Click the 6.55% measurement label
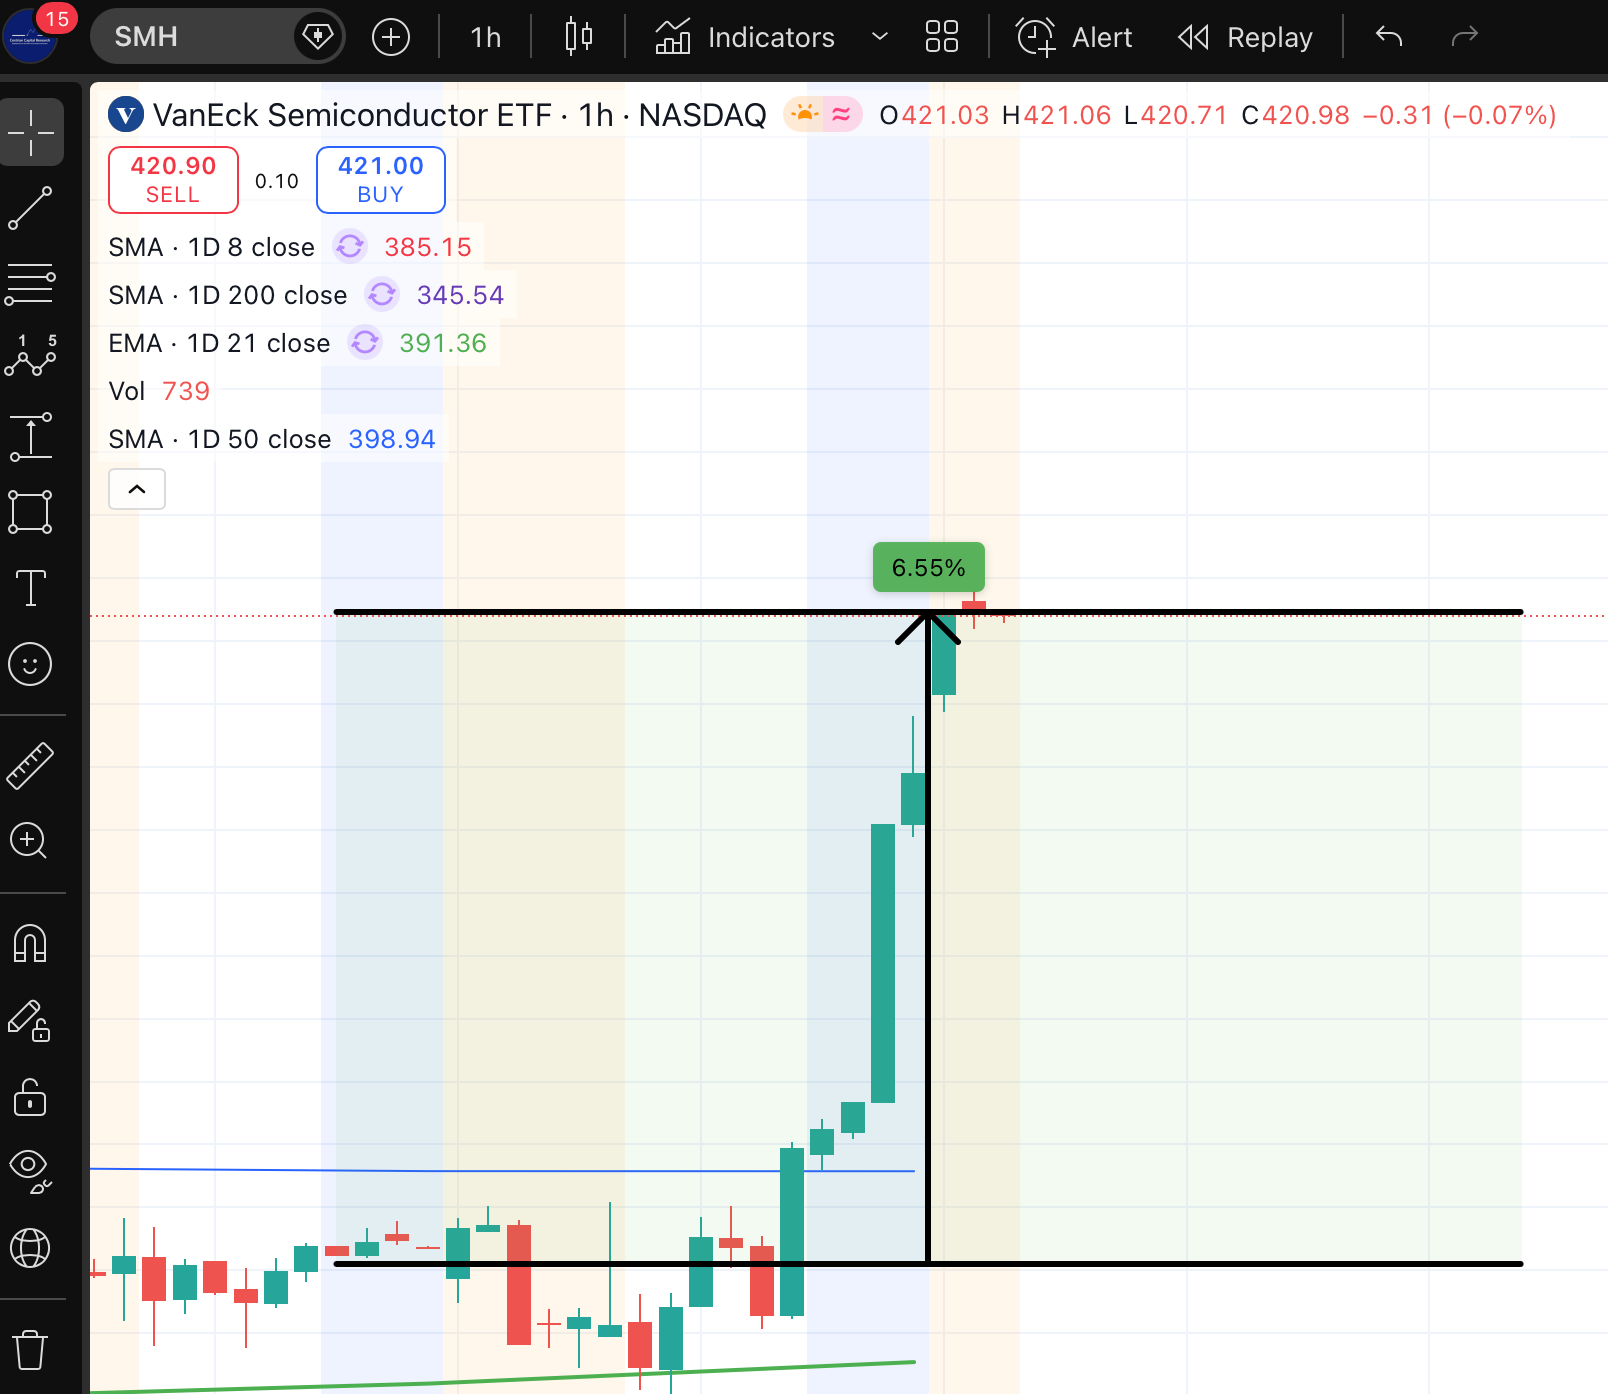The width and height of the screenshot is (1608, 1394). [929, 567]
